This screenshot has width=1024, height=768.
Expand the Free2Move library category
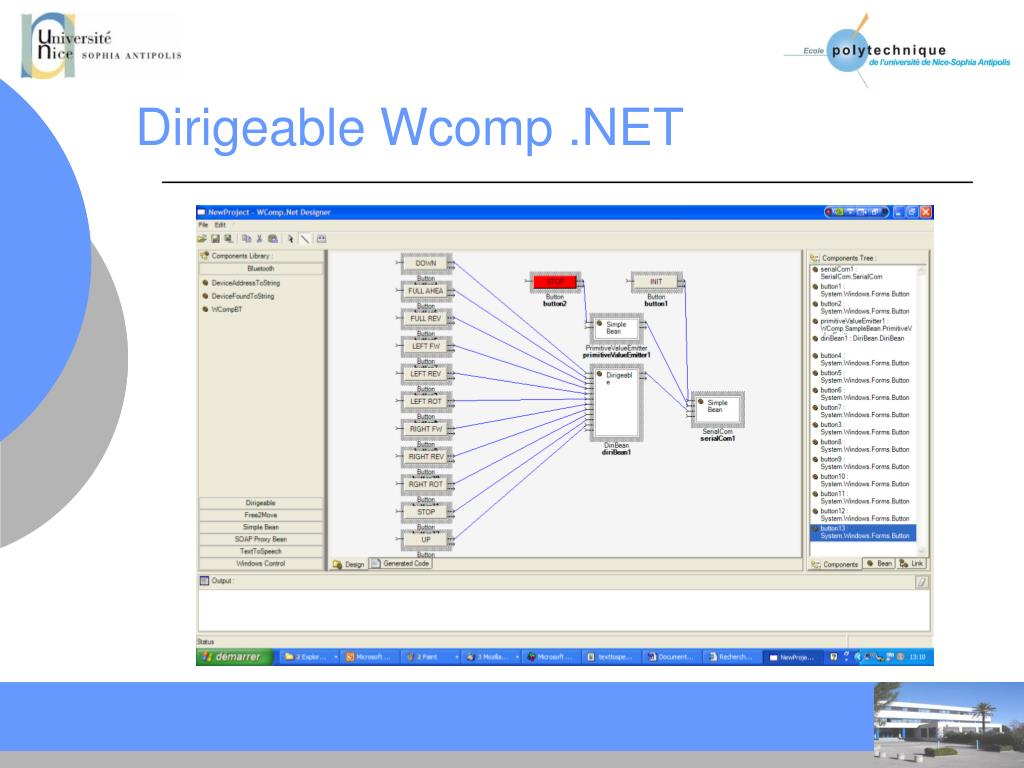click(x=261, y=515)
